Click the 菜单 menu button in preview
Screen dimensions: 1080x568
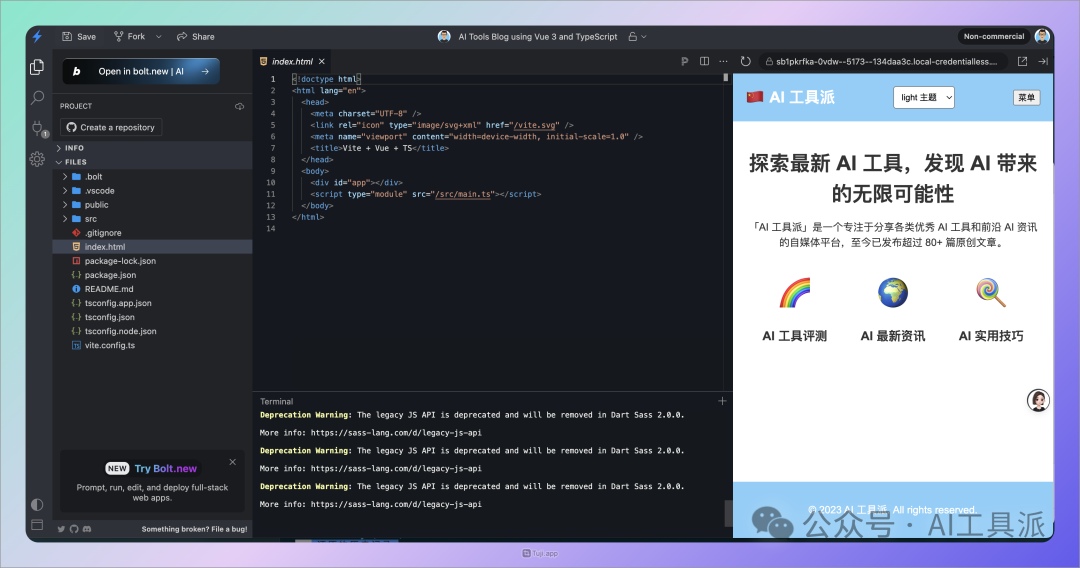coord(1026,97)
